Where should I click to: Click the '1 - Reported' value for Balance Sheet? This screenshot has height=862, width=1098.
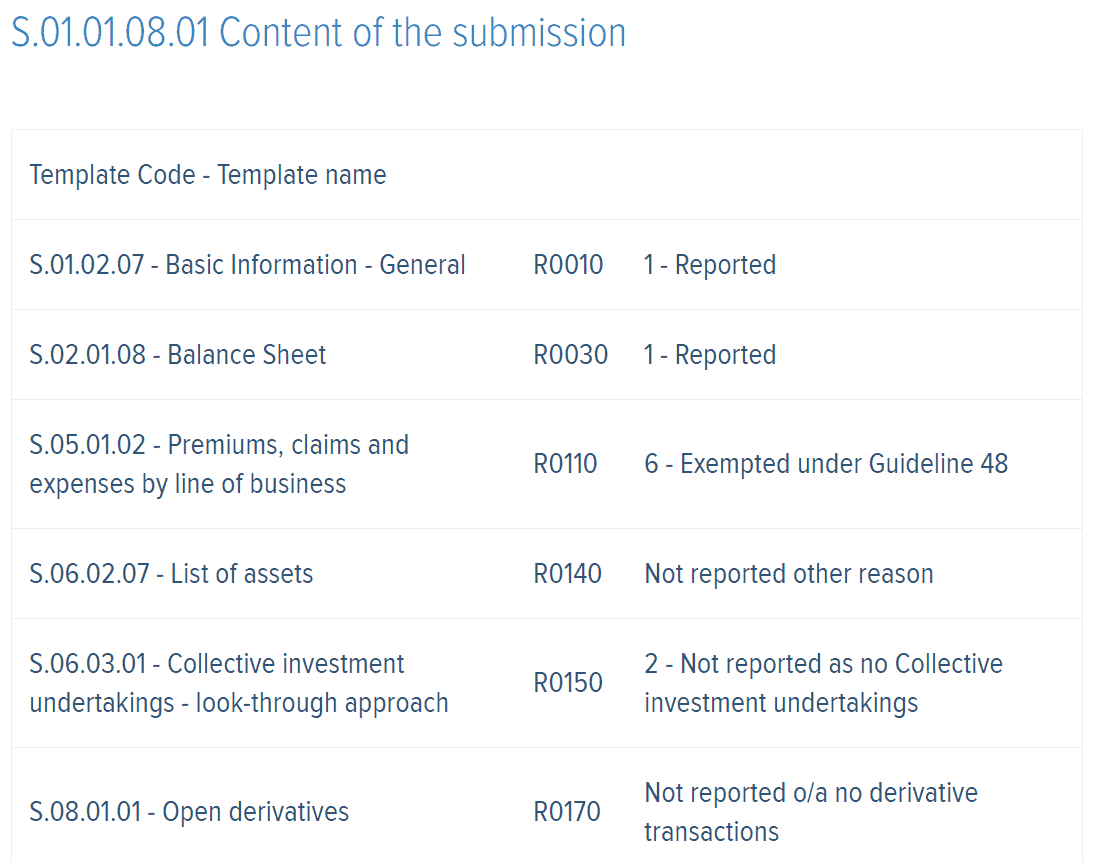click(710, 354)
